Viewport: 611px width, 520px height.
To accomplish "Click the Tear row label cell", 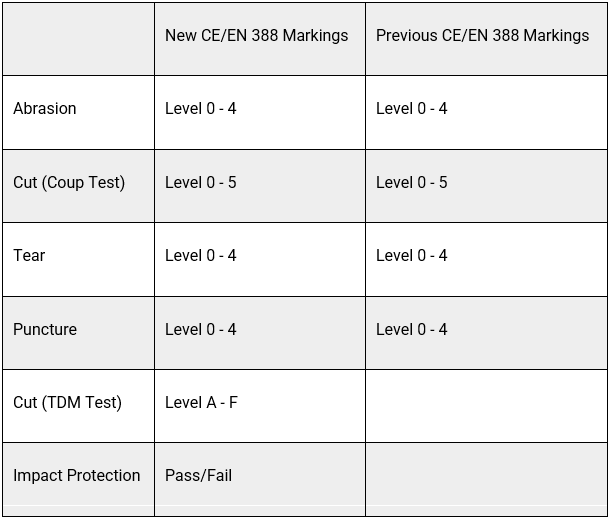I will point(29,256).
